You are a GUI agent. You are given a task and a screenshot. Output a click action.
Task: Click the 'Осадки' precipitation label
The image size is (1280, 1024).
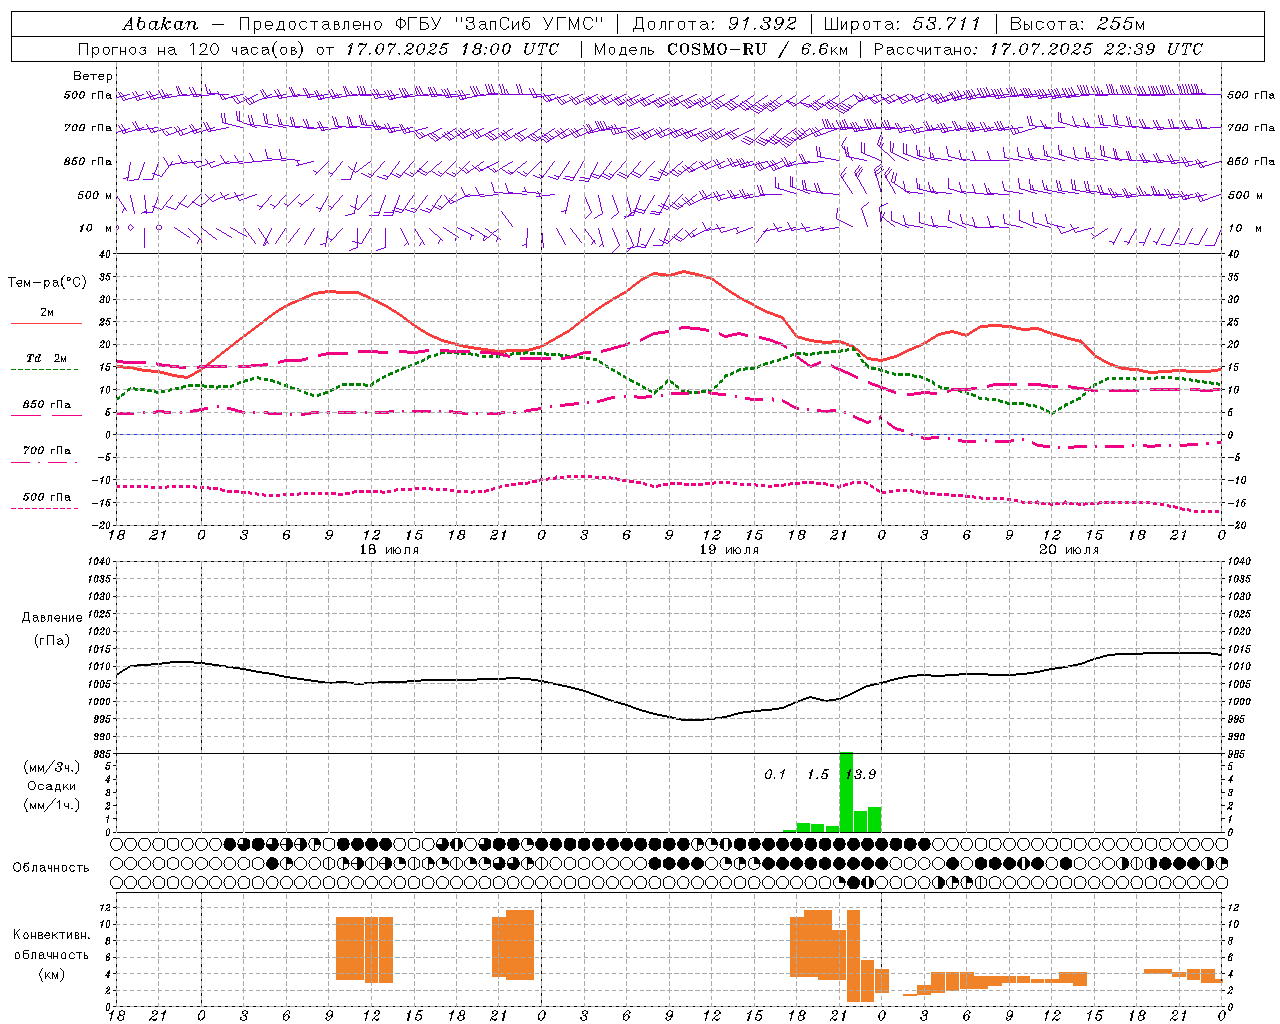point(51,786)
